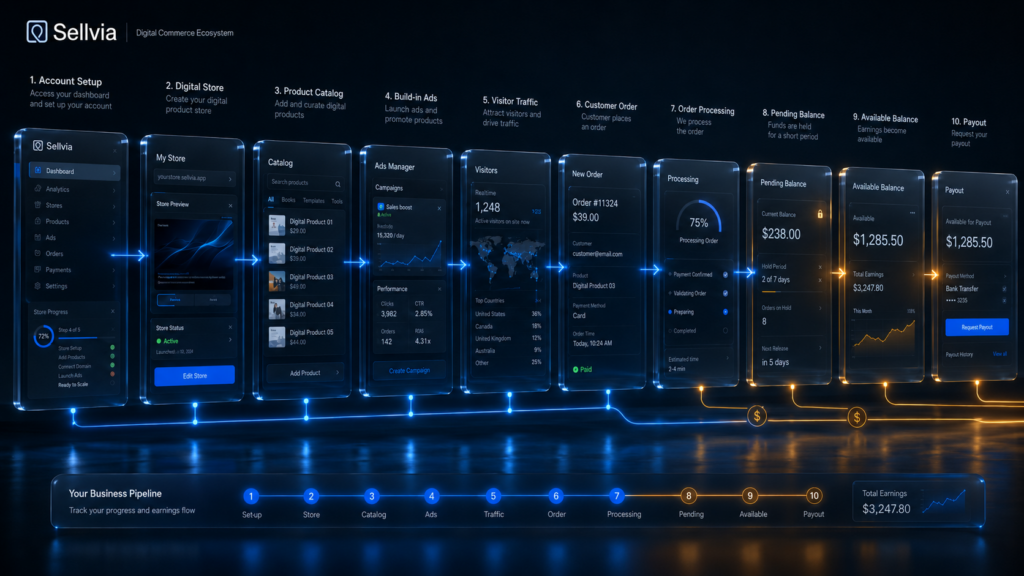This screenshot has width=1024, height=576.
Task: Click the earnings trend chart icon in Total Earnings
Action: coord(943,501)
